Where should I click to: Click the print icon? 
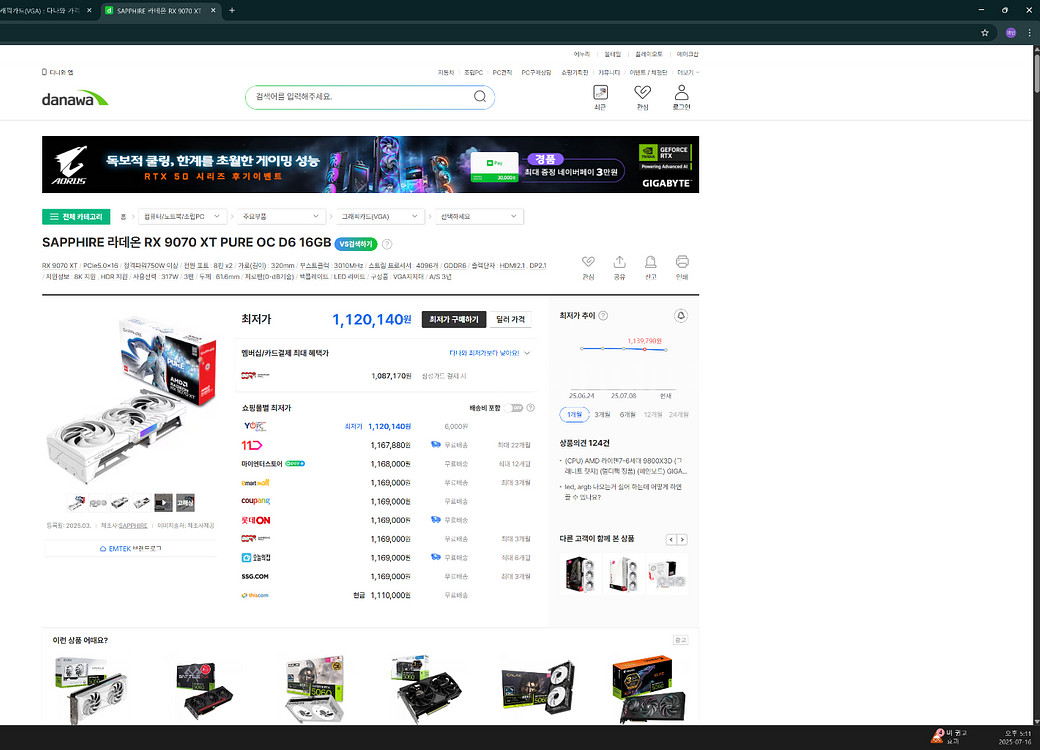point(682,262)
